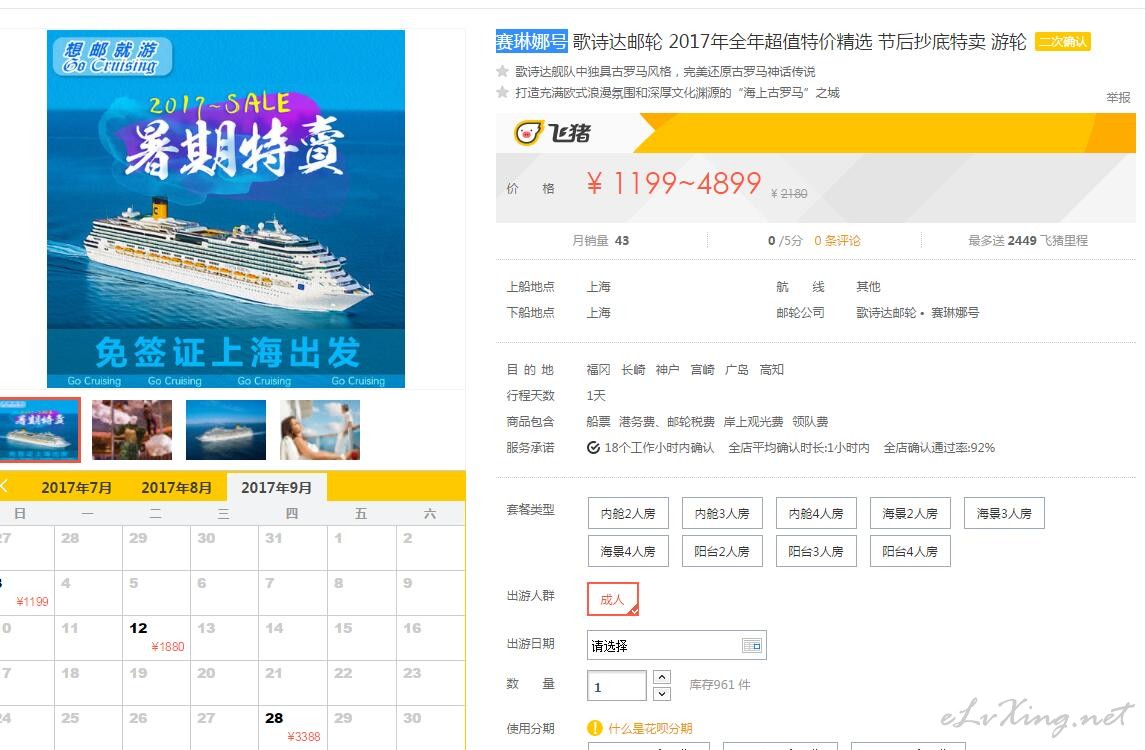Click the checkmark icon beside 18-hour confirmation
This screenshot has width=1145, height=750.
tap(593, 448)
